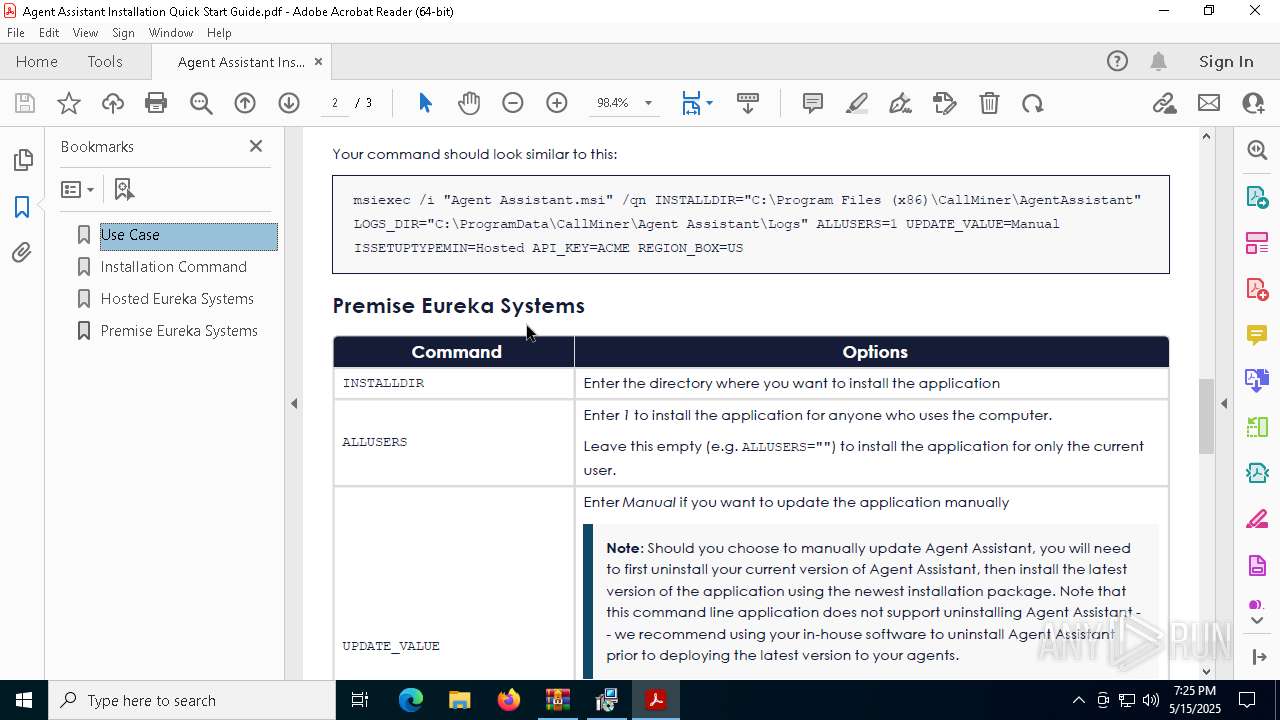Zoom in with the plus icon

pos(557,103)
